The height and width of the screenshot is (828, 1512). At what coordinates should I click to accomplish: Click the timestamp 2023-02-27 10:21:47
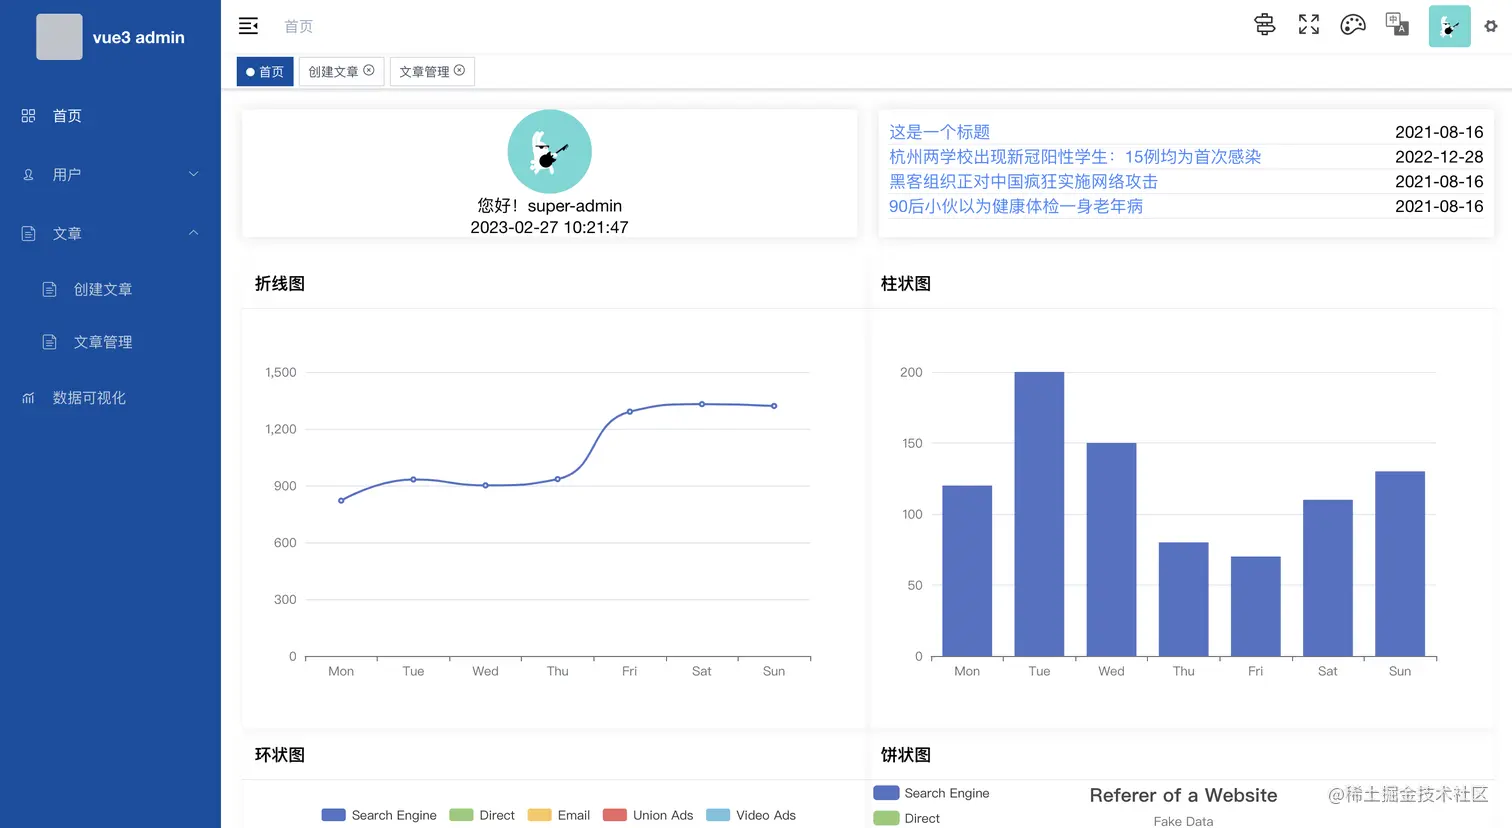[x=550, y=227]
